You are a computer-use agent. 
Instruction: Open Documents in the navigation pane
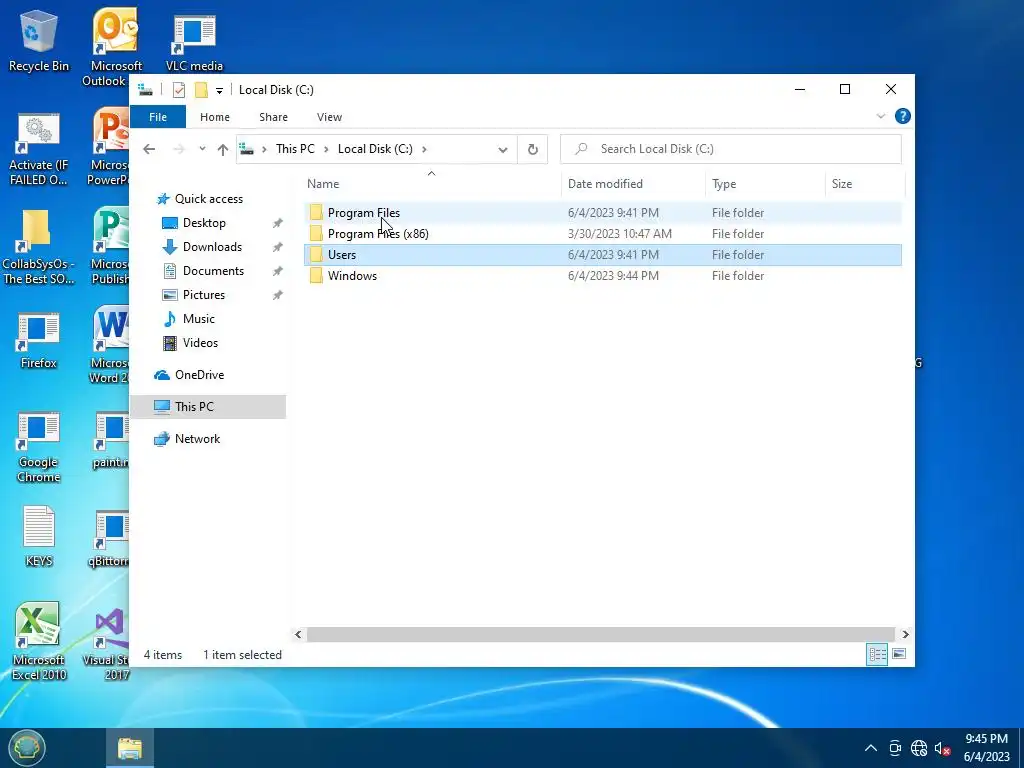pyautogui.click(x=213, y=271)
